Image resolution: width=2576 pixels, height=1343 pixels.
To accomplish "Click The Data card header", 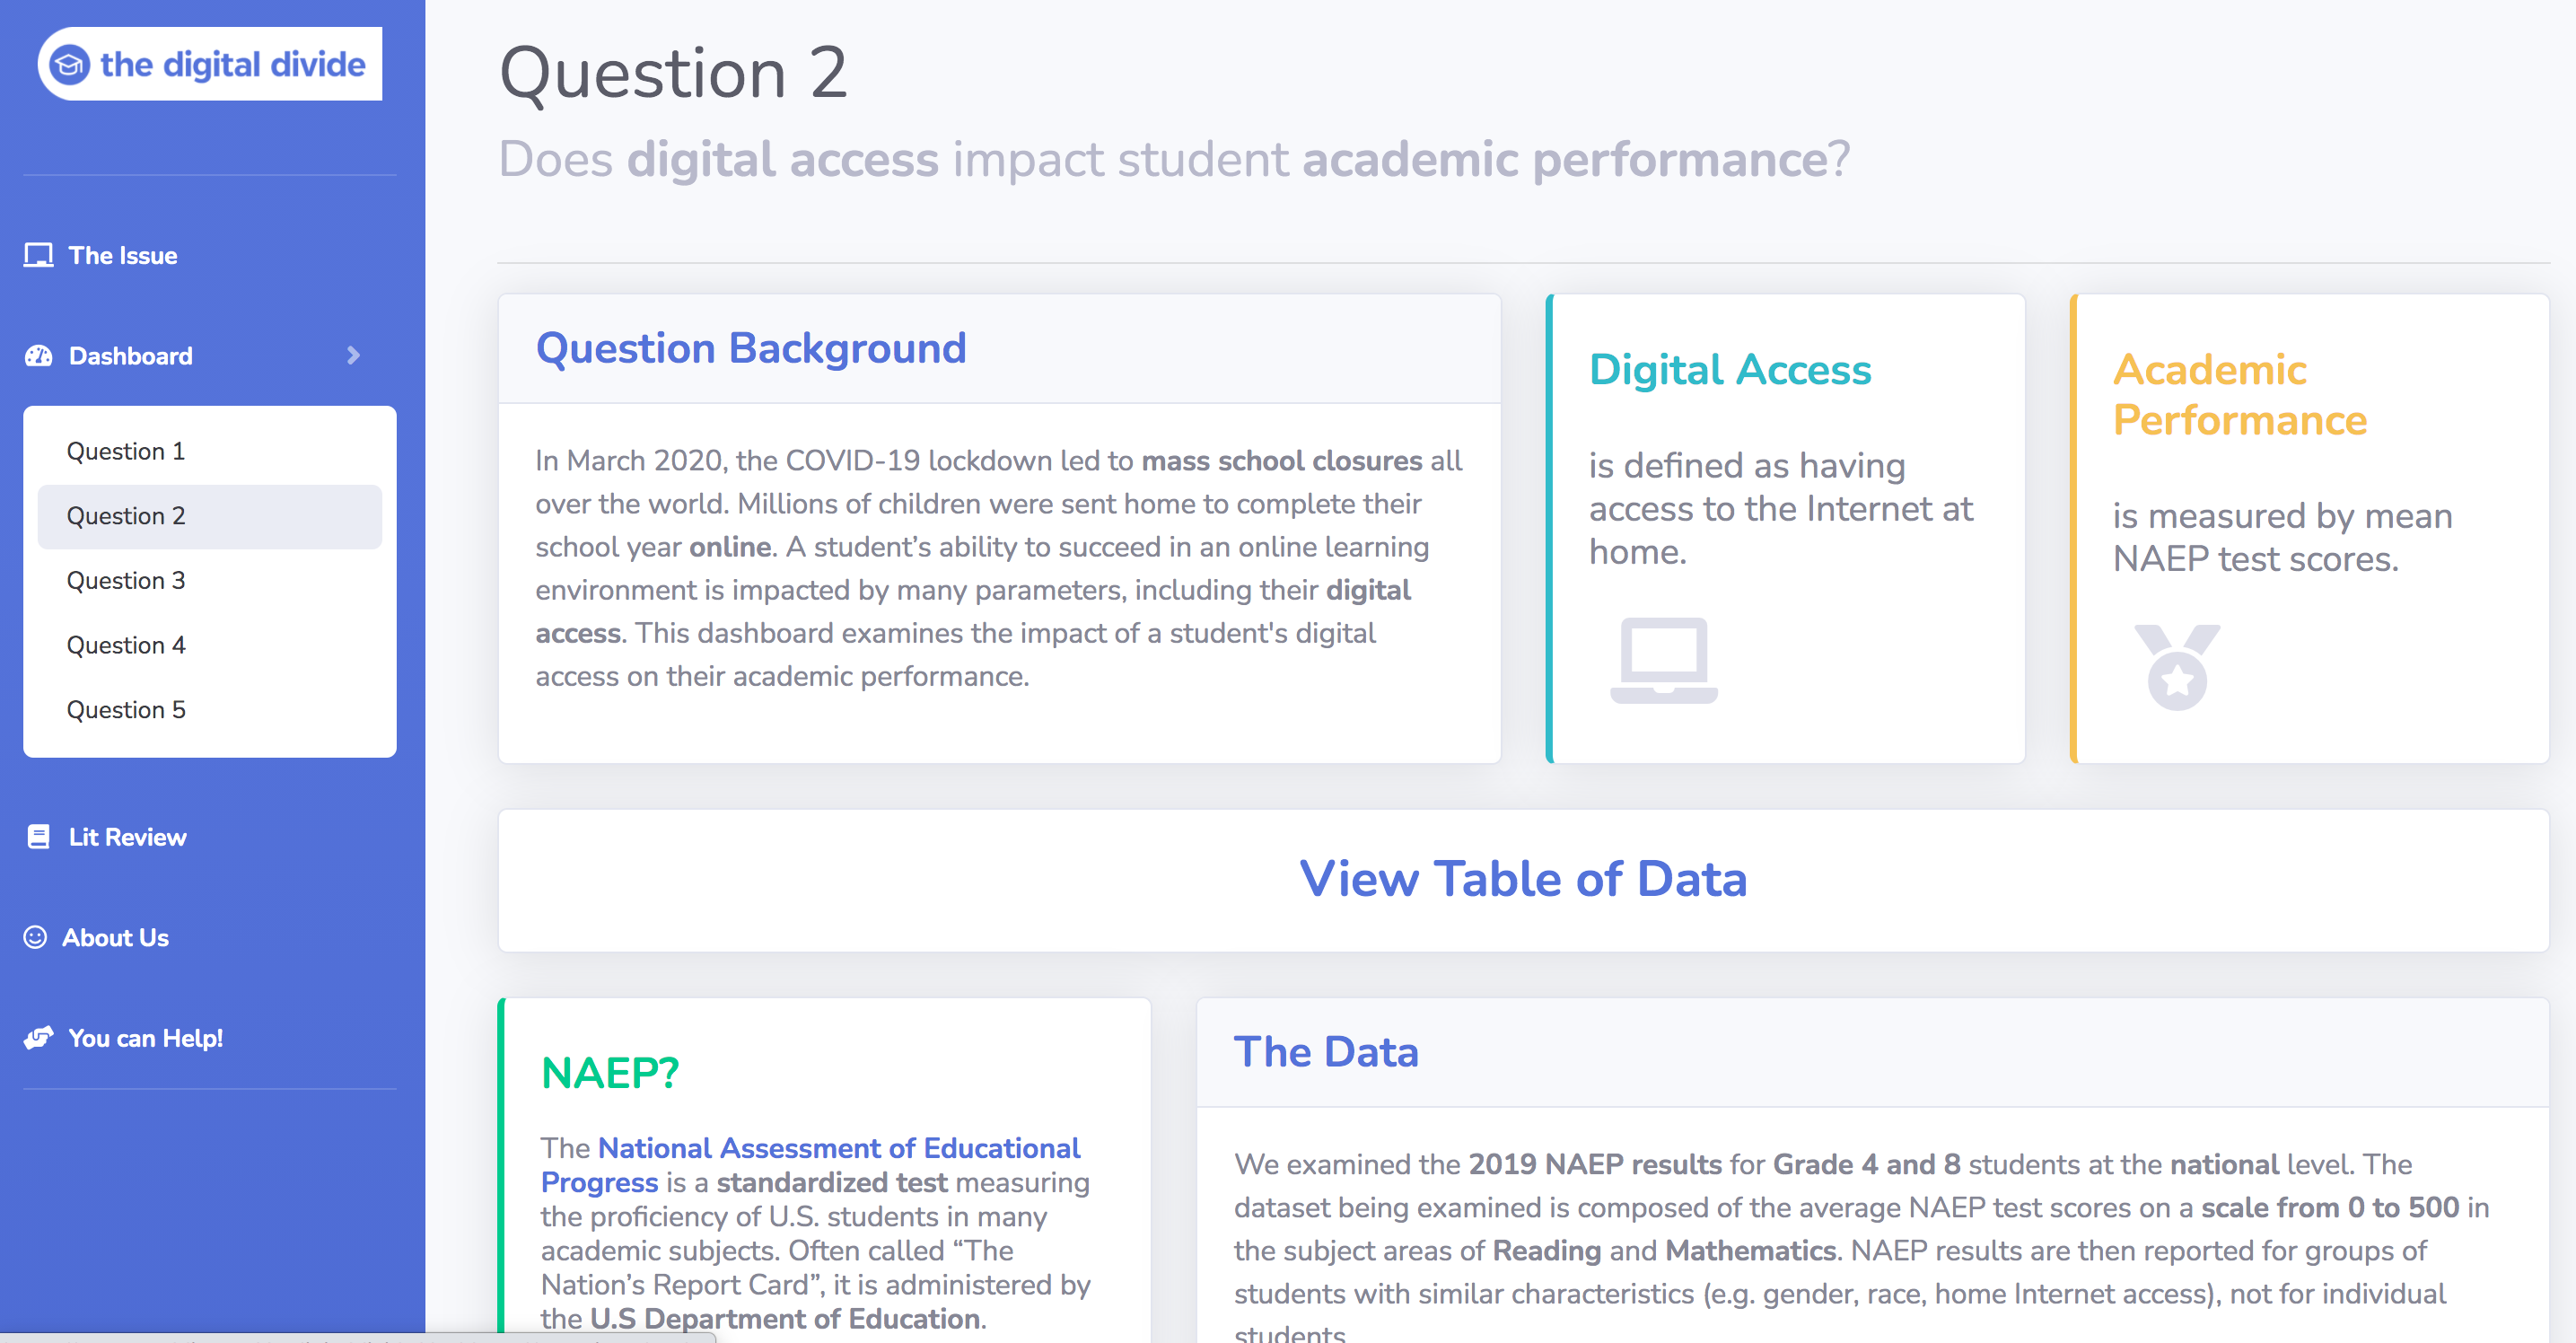I will point(1872,1052).
